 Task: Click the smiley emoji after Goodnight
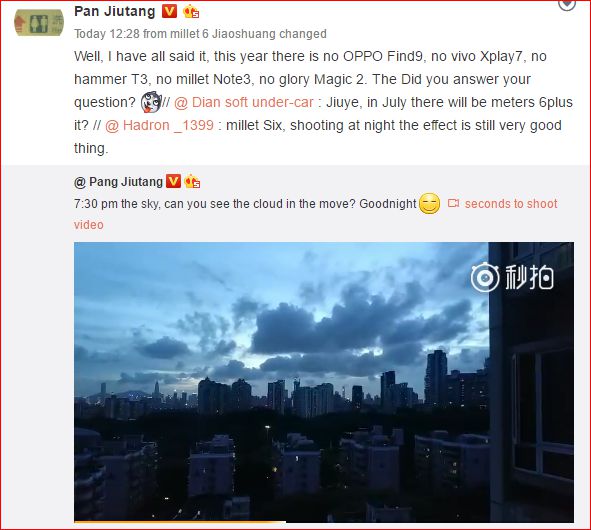click(430, 204)
